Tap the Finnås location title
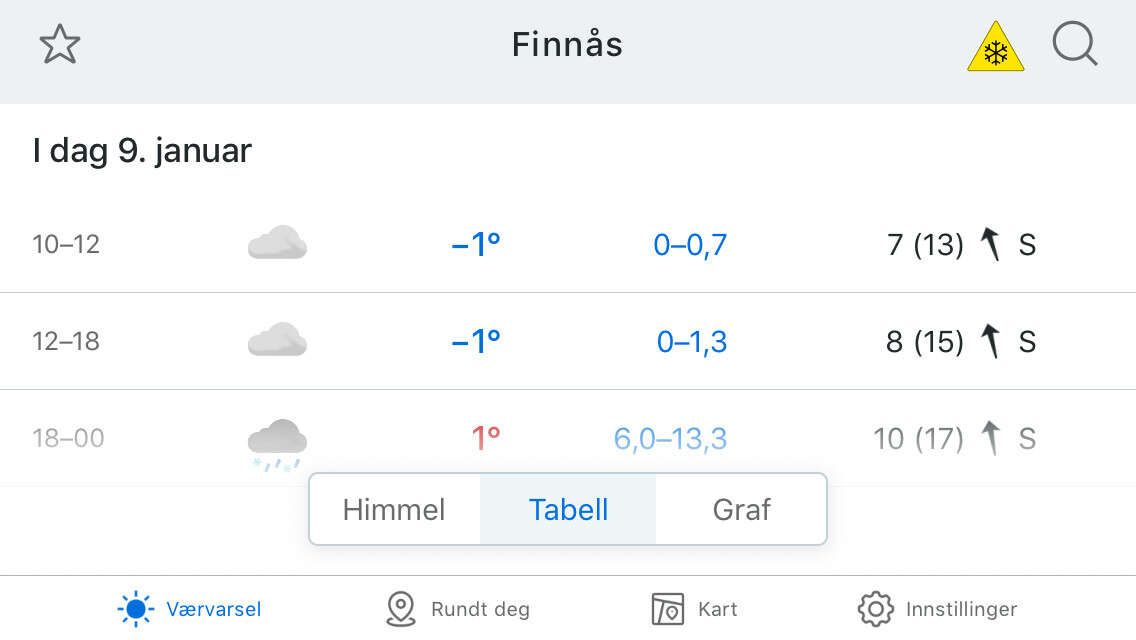Viewport: 1136px width, 640px height. (x=567, y=45)
